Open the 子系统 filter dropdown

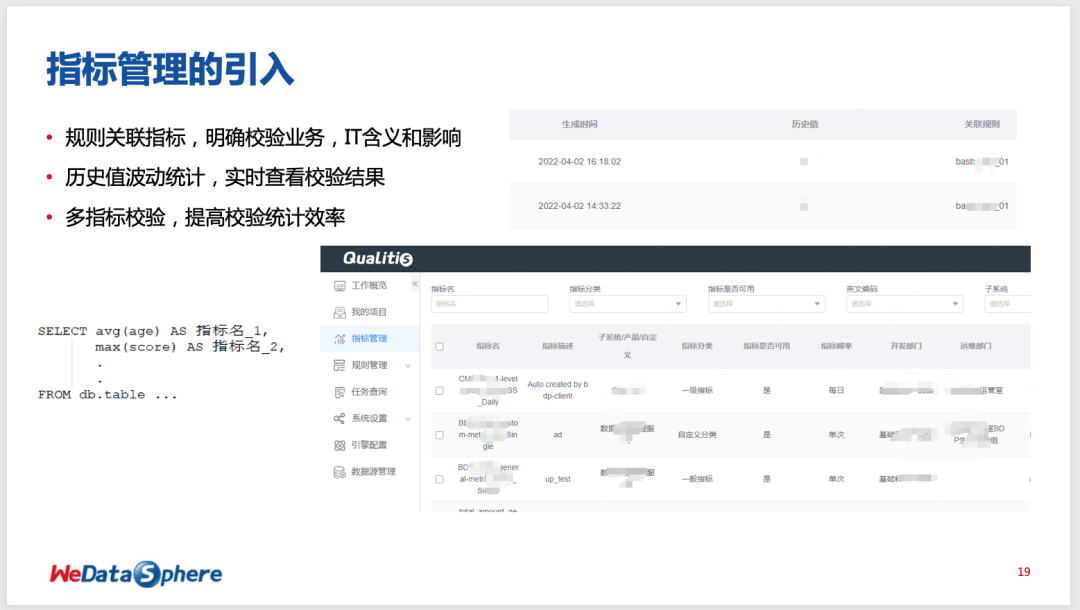pos(1008,304)
